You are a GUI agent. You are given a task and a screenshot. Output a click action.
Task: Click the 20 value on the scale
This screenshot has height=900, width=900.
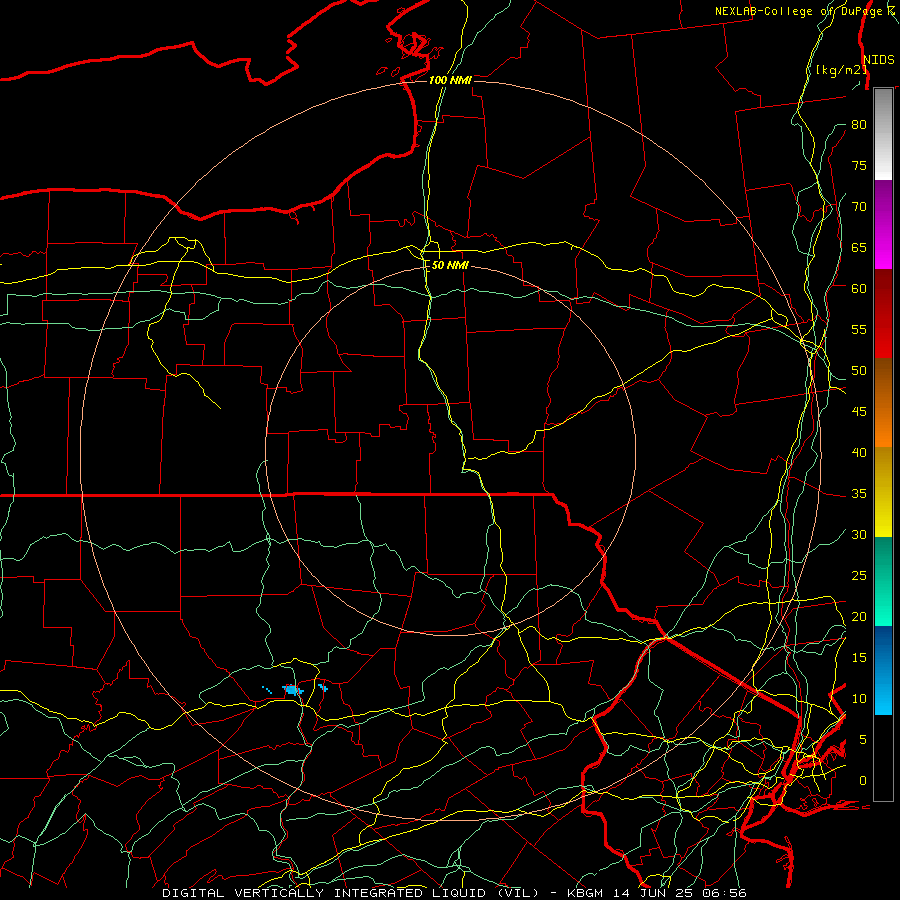click(859, 616)
